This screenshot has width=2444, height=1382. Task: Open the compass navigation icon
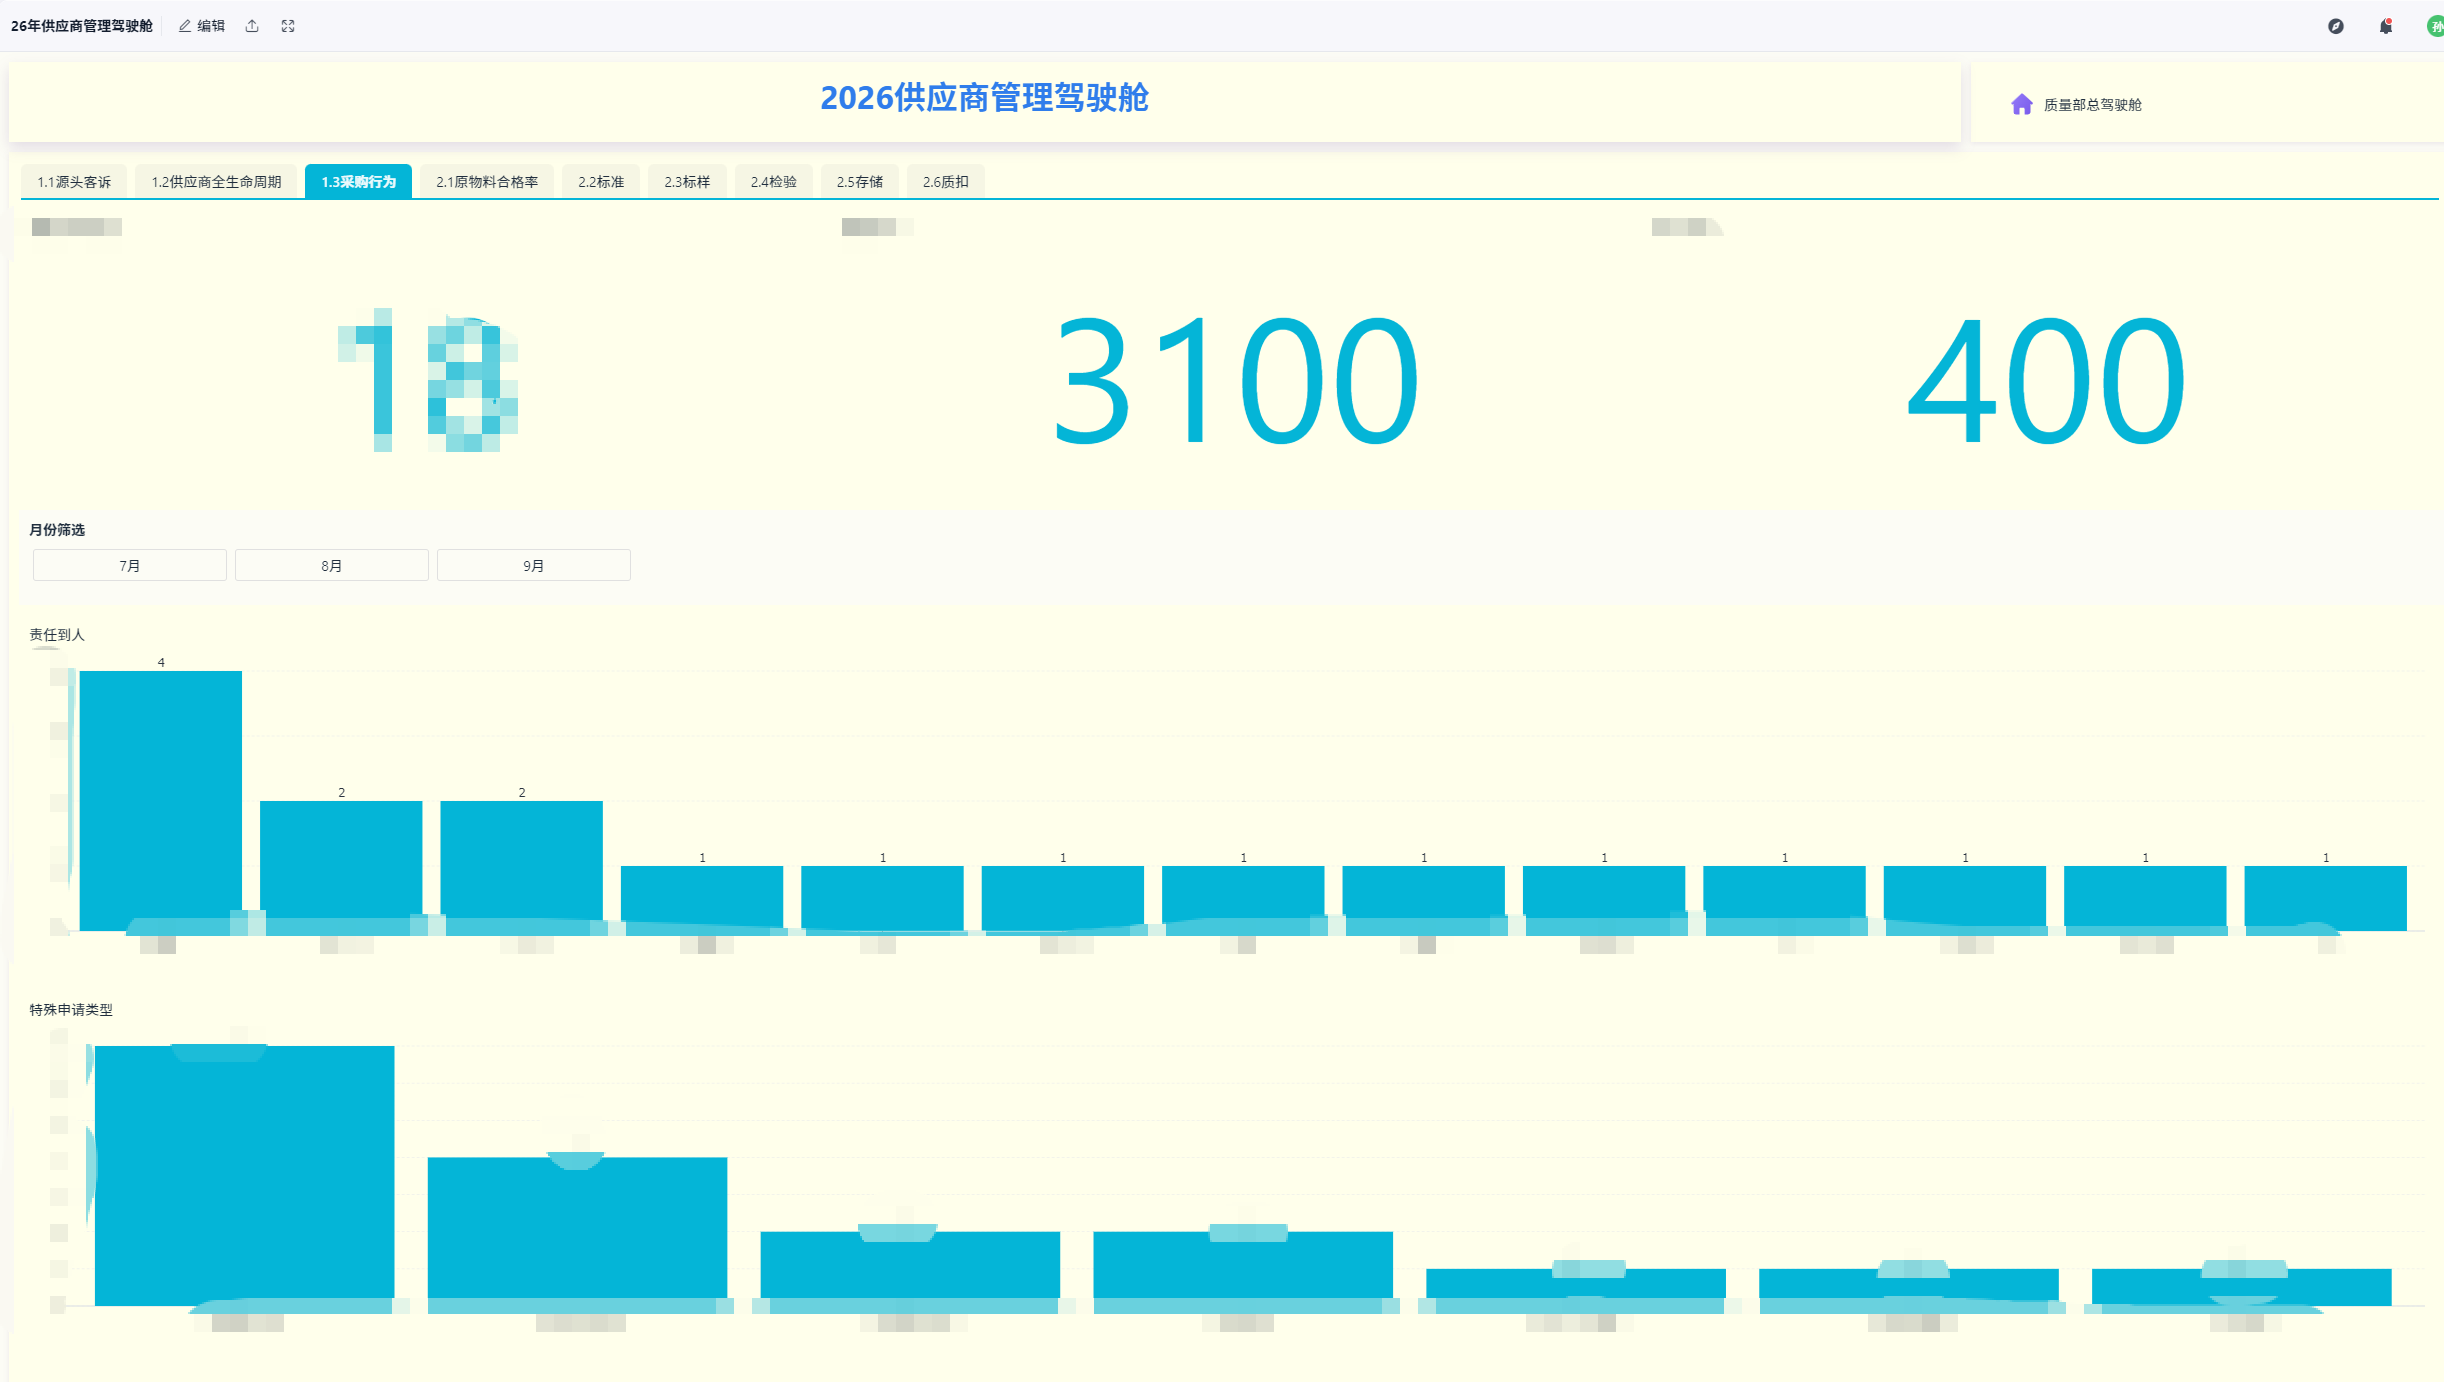point(2336,26)
